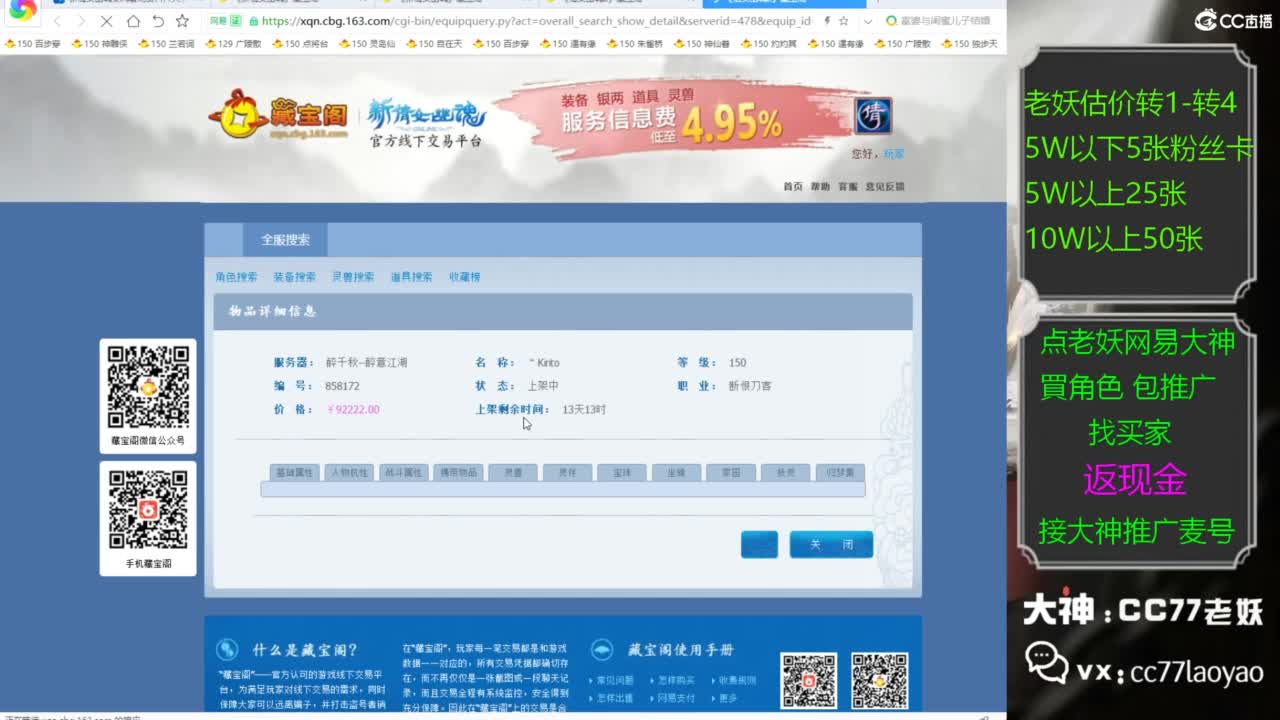This screenshot has height=720, width=1280.
Task: Open the address bar suggestions chevron
Action: coord(868,21)
